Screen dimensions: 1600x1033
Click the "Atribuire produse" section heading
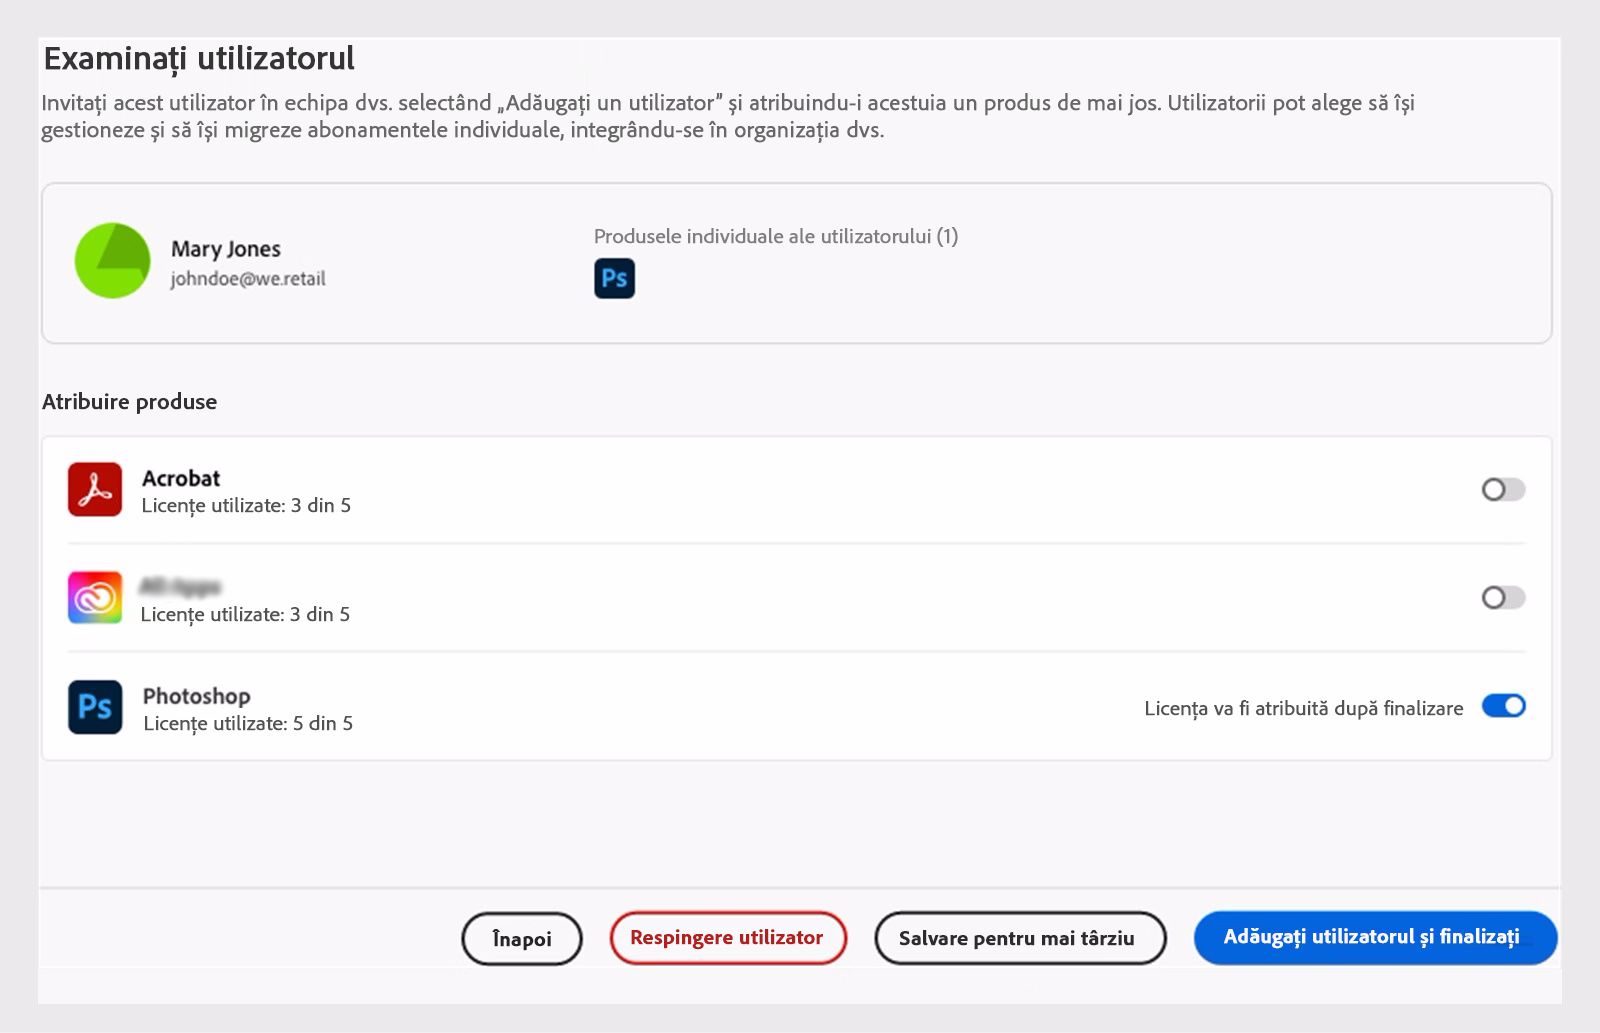point(130,402)
